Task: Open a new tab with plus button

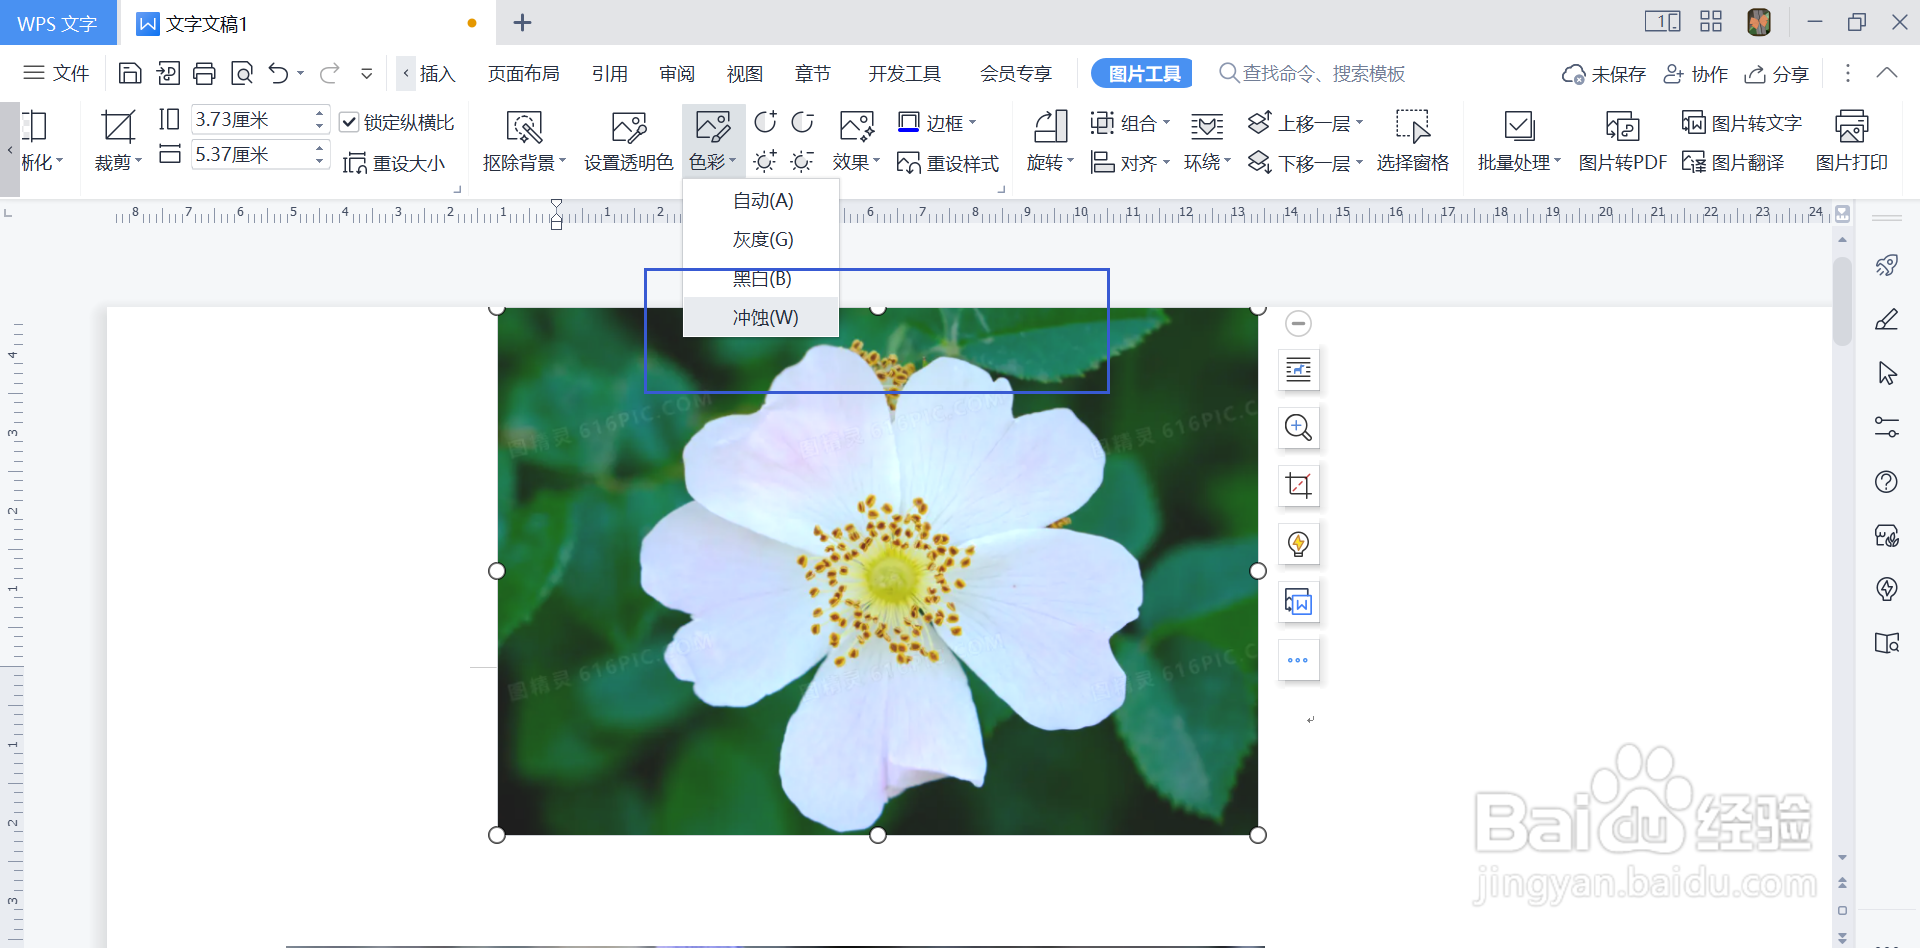Action: coord(522,22)
